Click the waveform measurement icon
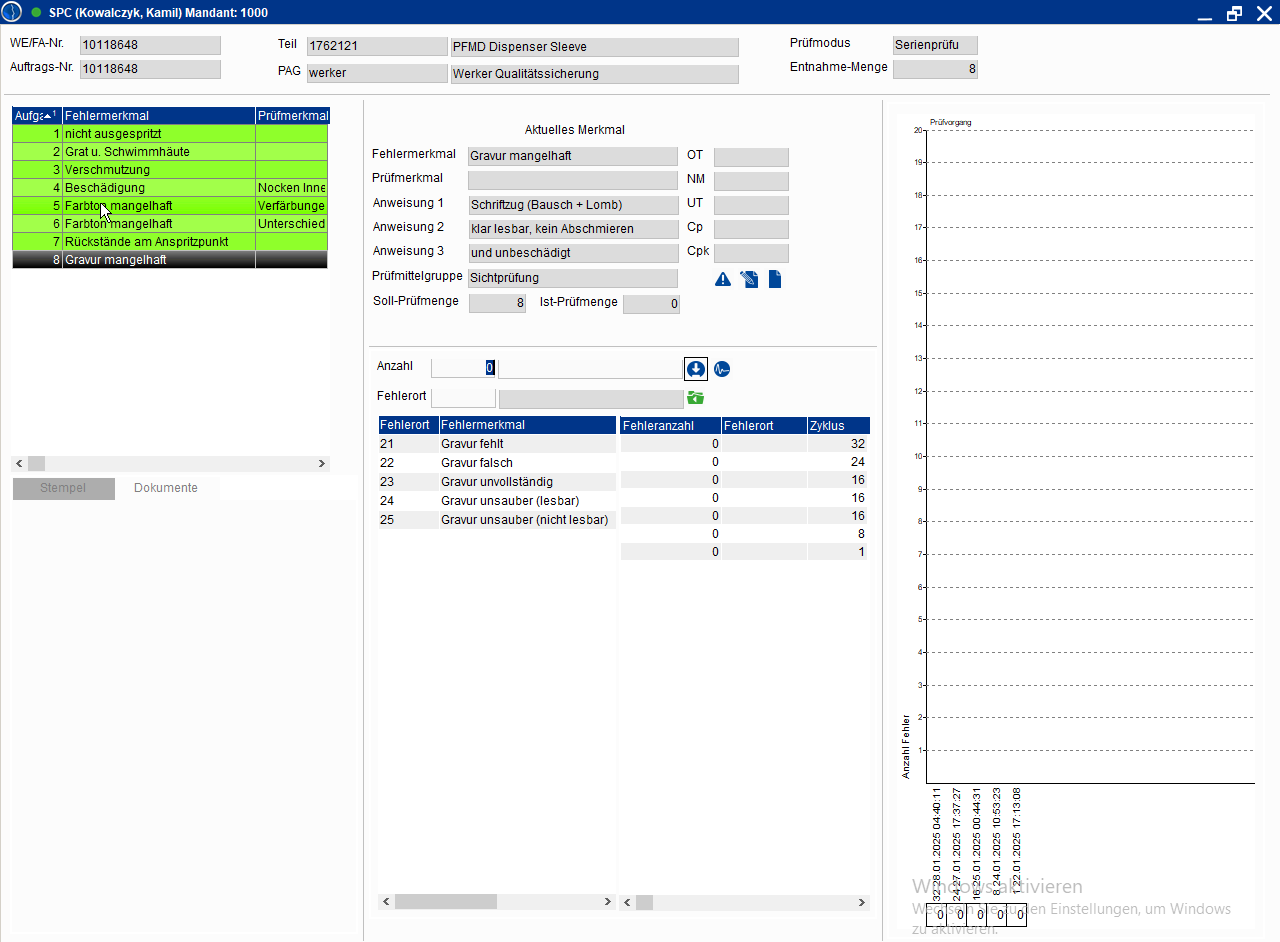The image size is (1280, 942). click(722, 369)
